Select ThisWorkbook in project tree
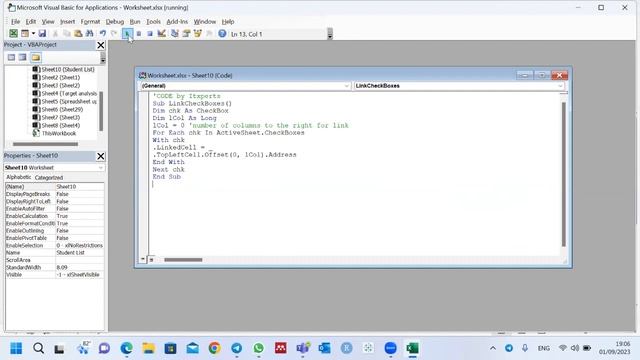The width and height of the screenshot is (640, 360). pos(59,133)
